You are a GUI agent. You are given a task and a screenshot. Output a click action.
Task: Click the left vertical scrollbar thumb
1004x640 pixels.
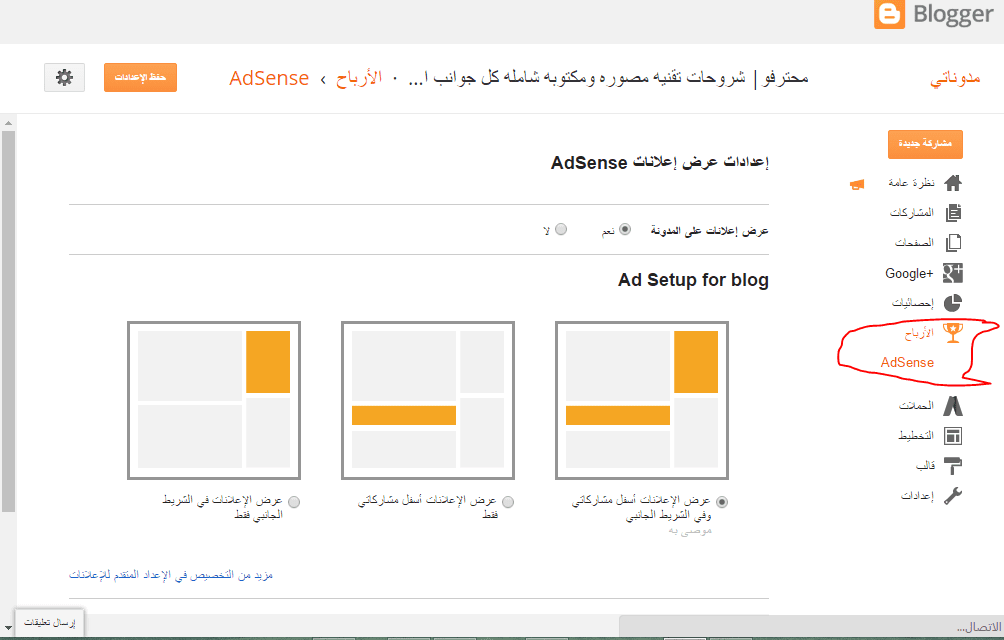point(8,321)
